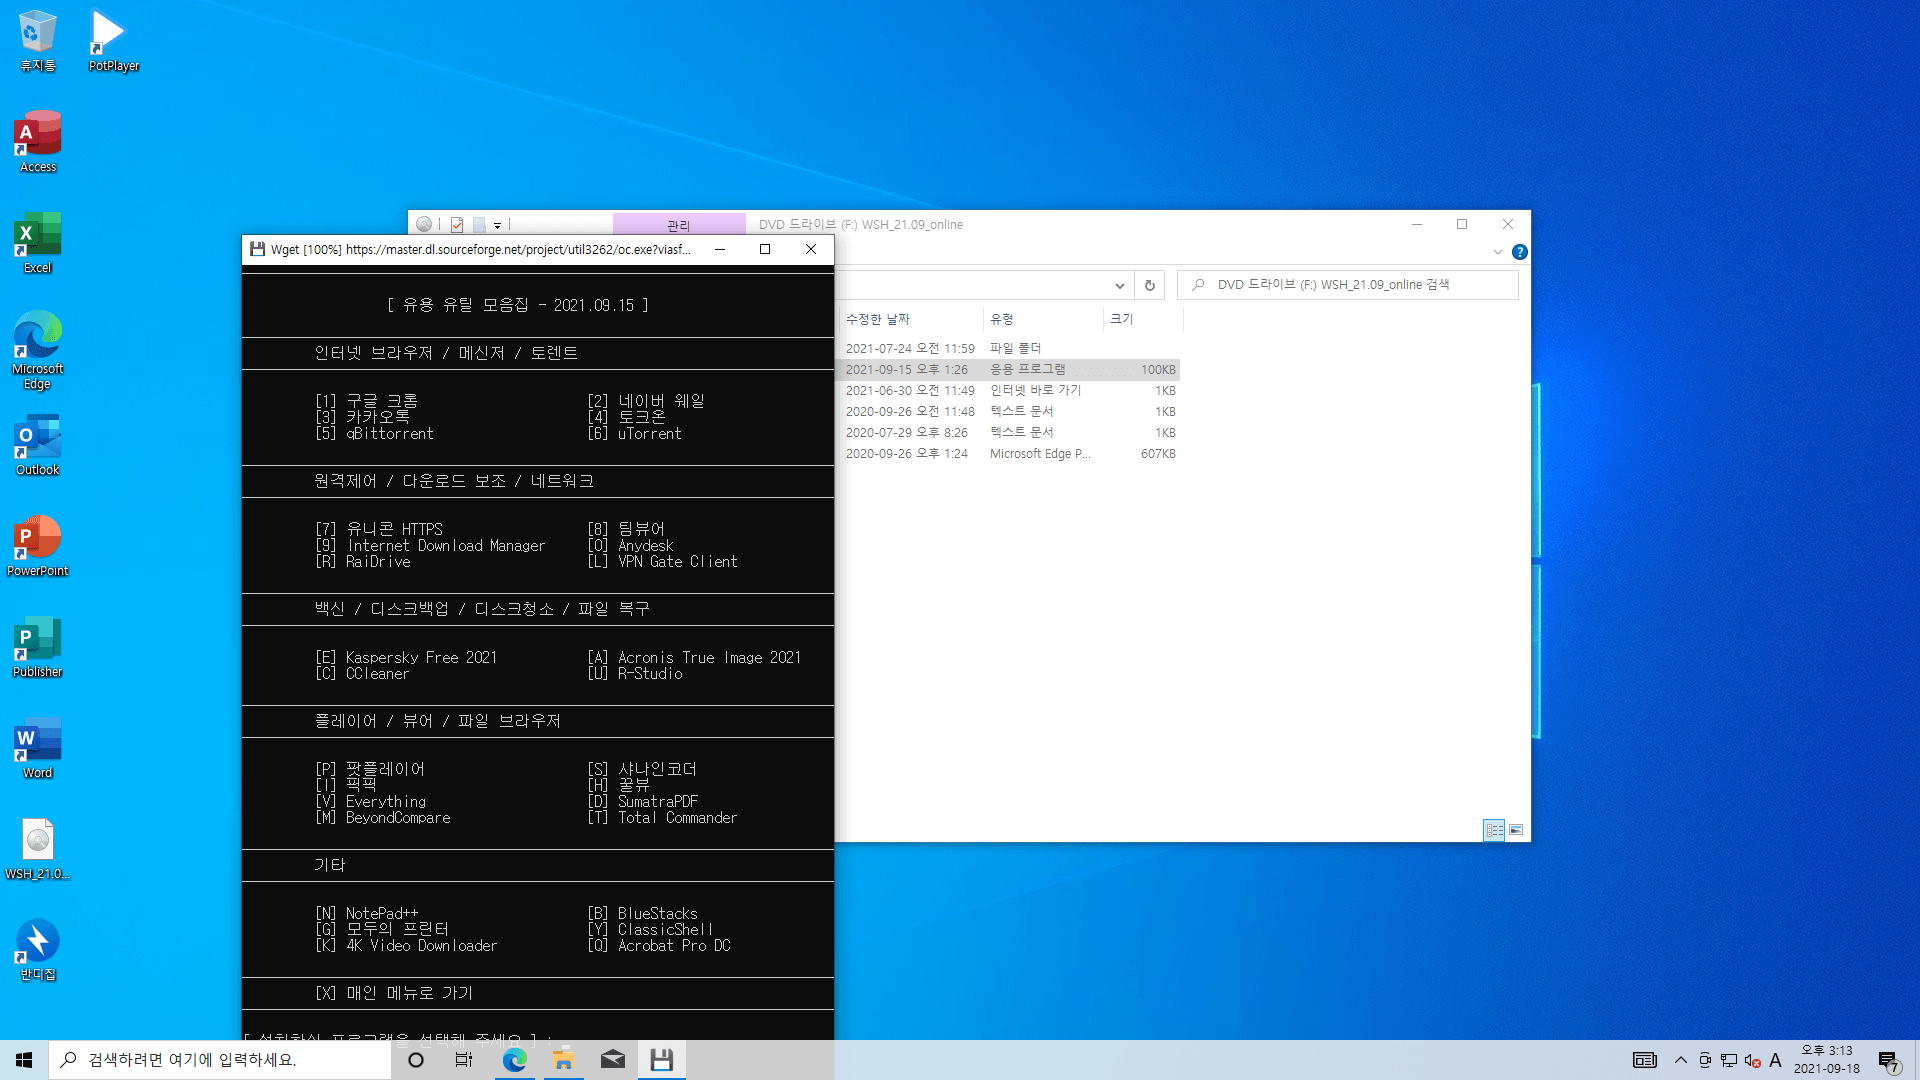Click the [0] Anydesk menu entry
The image size is (1920, 1080).
coord(630,546)
